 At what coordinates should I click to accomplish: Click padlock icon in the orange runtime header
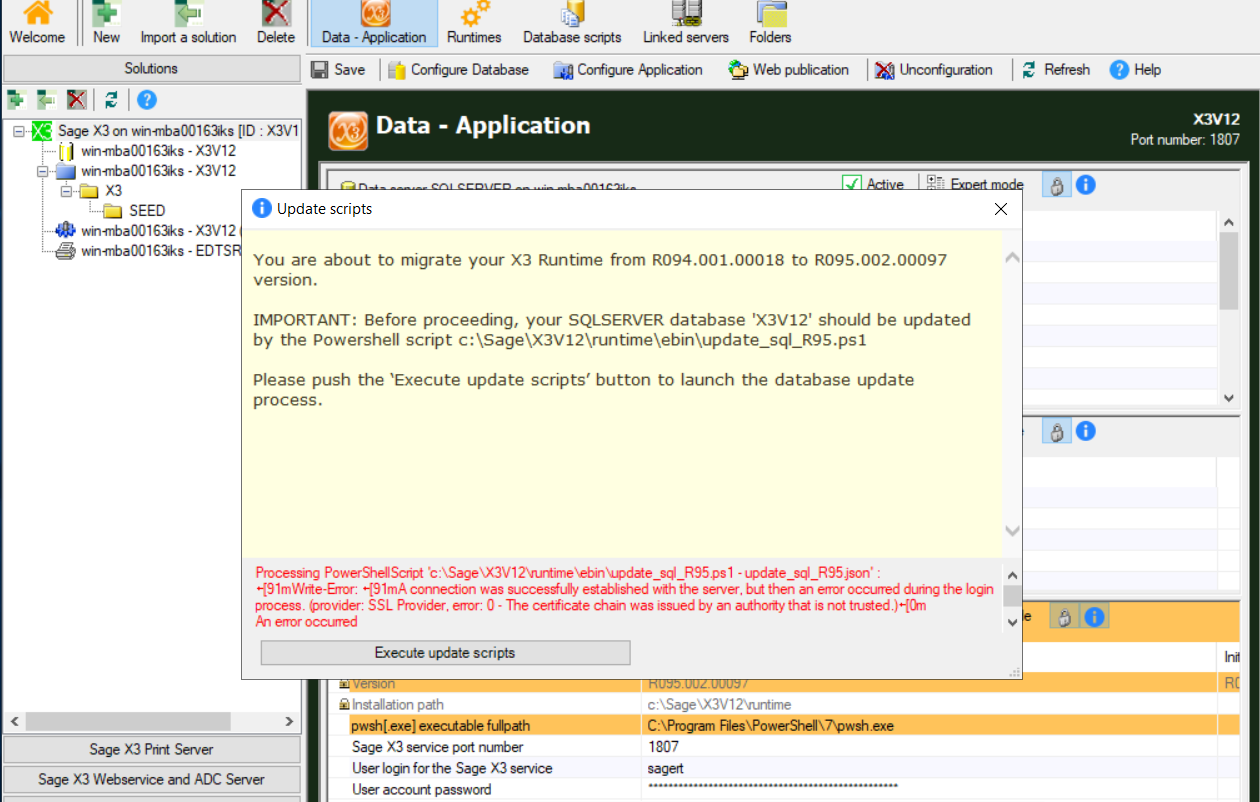pos(1064,617)
